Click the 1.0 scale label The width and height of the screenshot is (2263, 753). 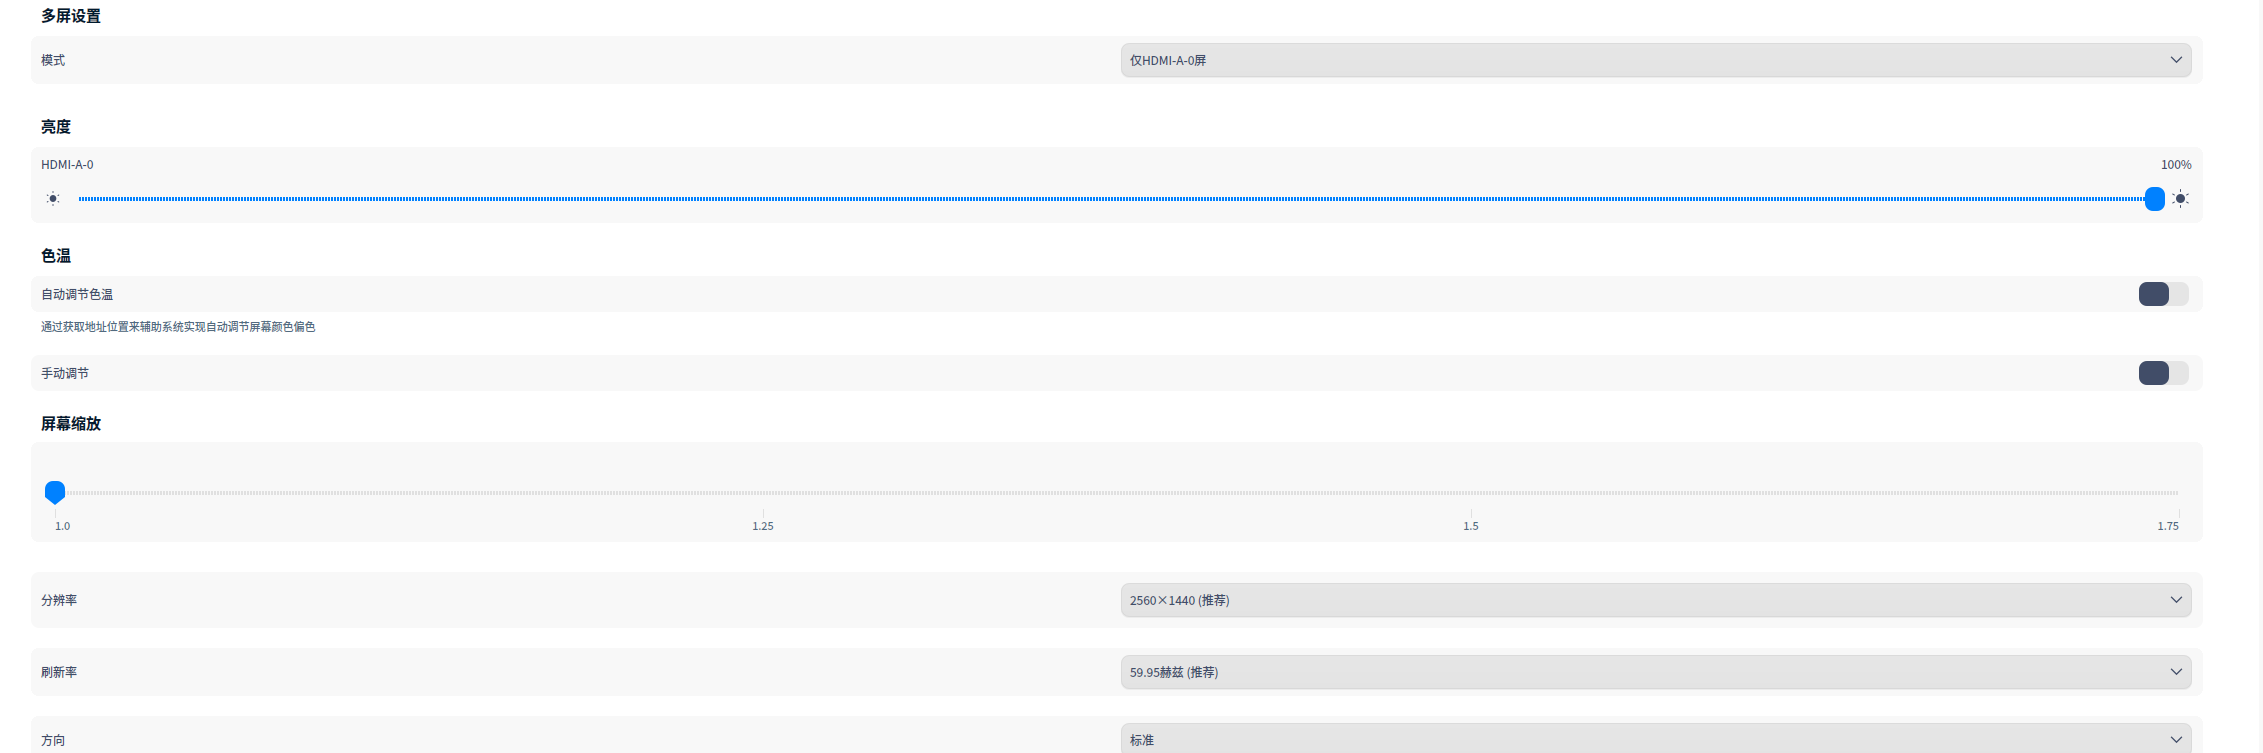[62, 526]
